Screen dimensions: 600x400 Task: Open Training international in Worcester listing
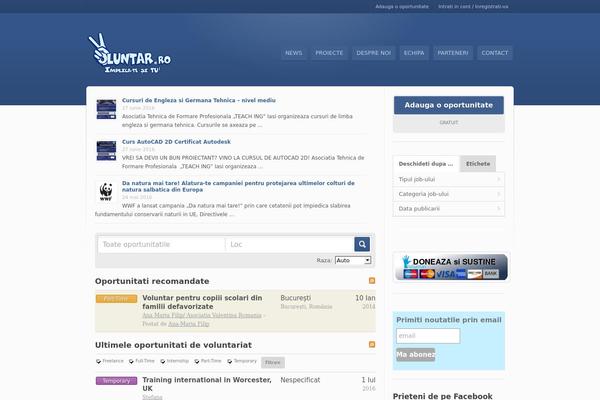tap(207, 384)
